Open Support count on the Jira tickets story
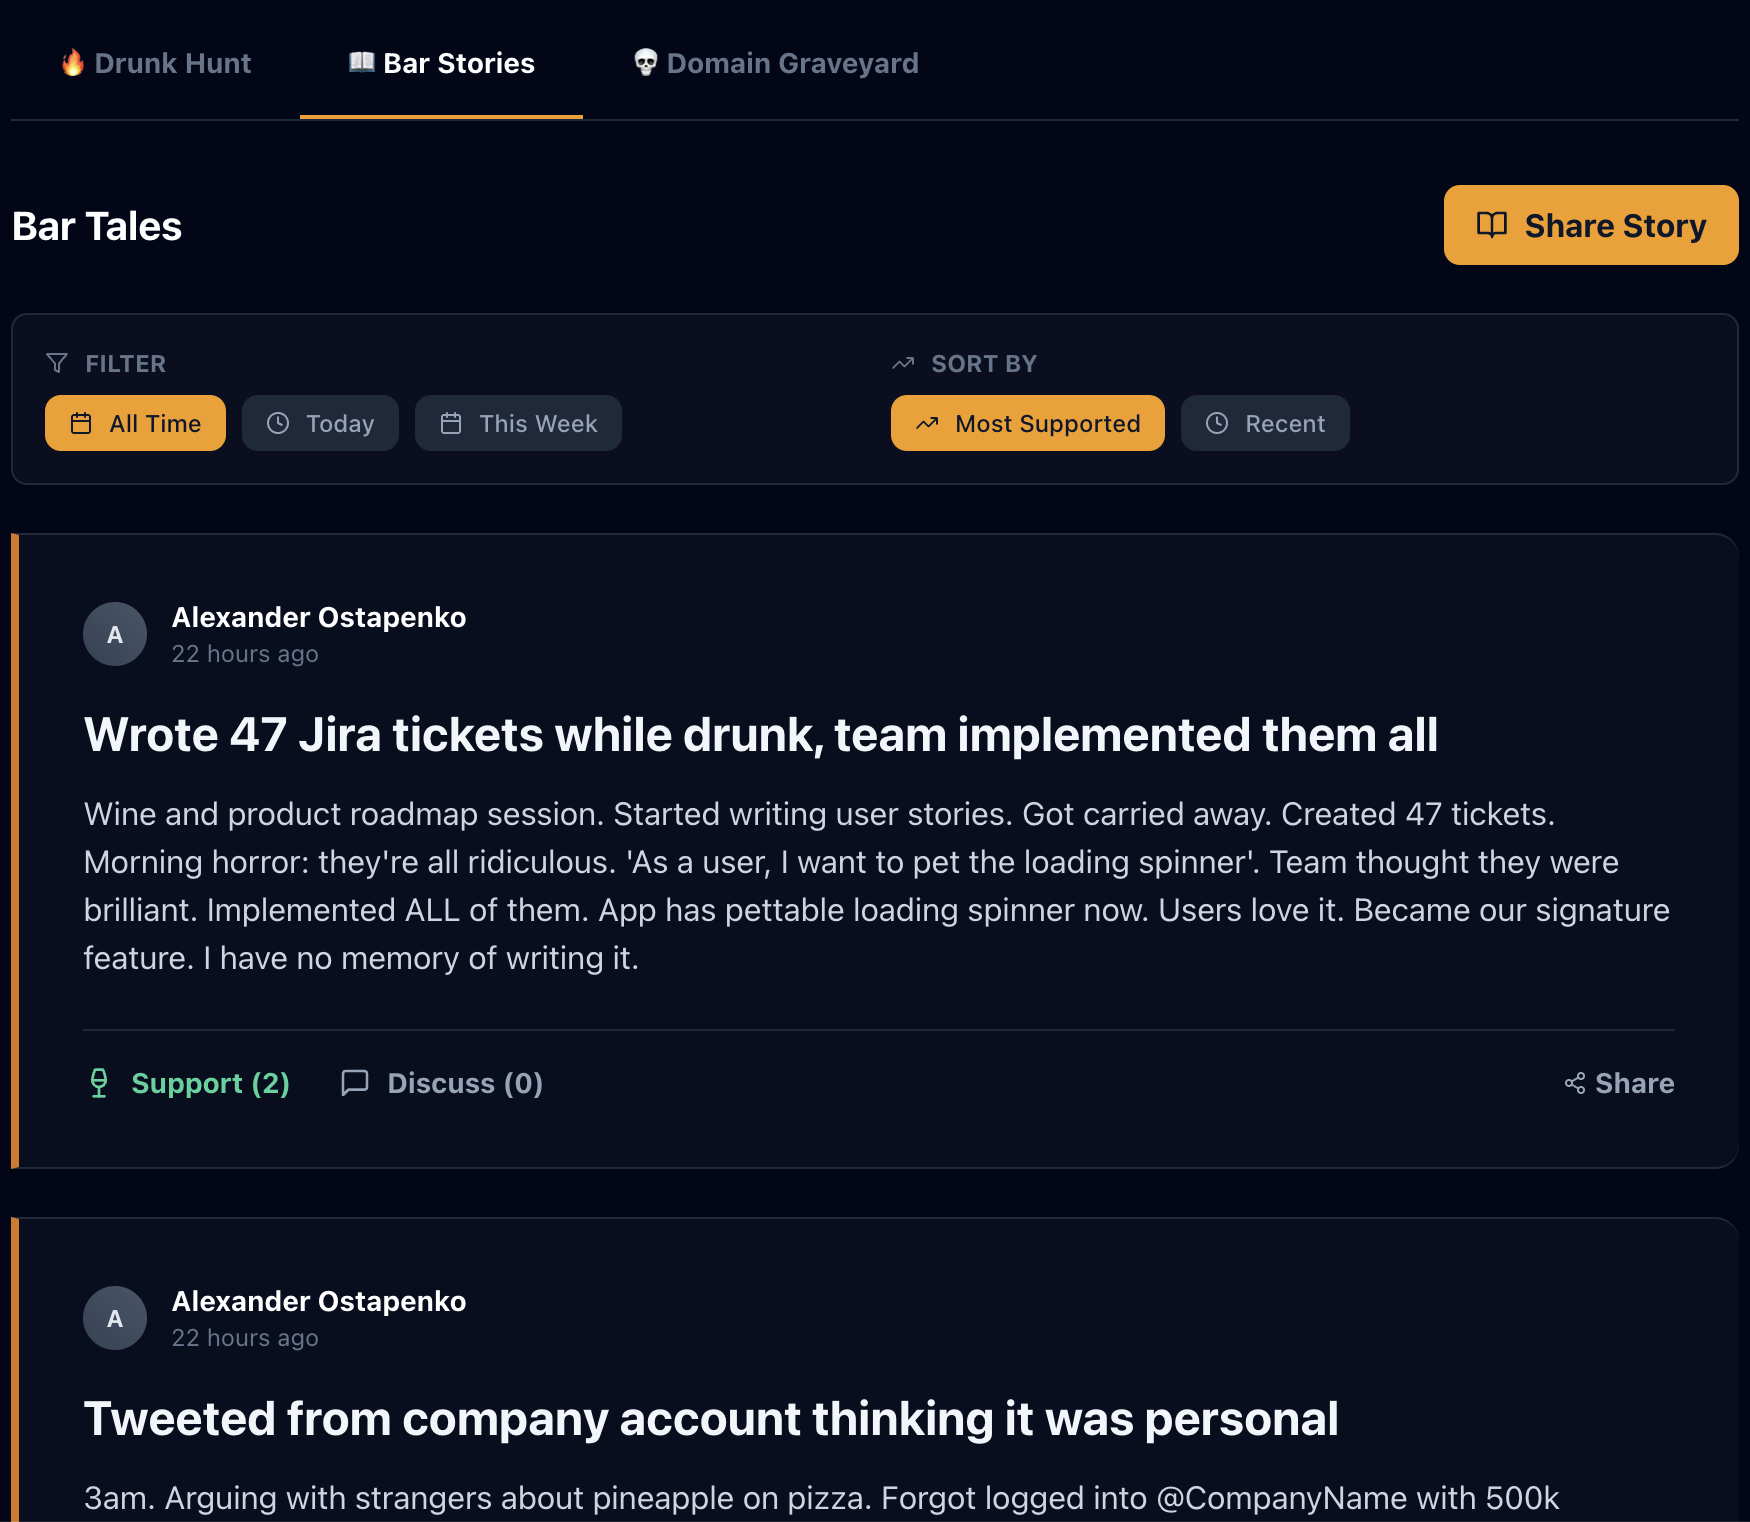 [x=210, y=1083]
